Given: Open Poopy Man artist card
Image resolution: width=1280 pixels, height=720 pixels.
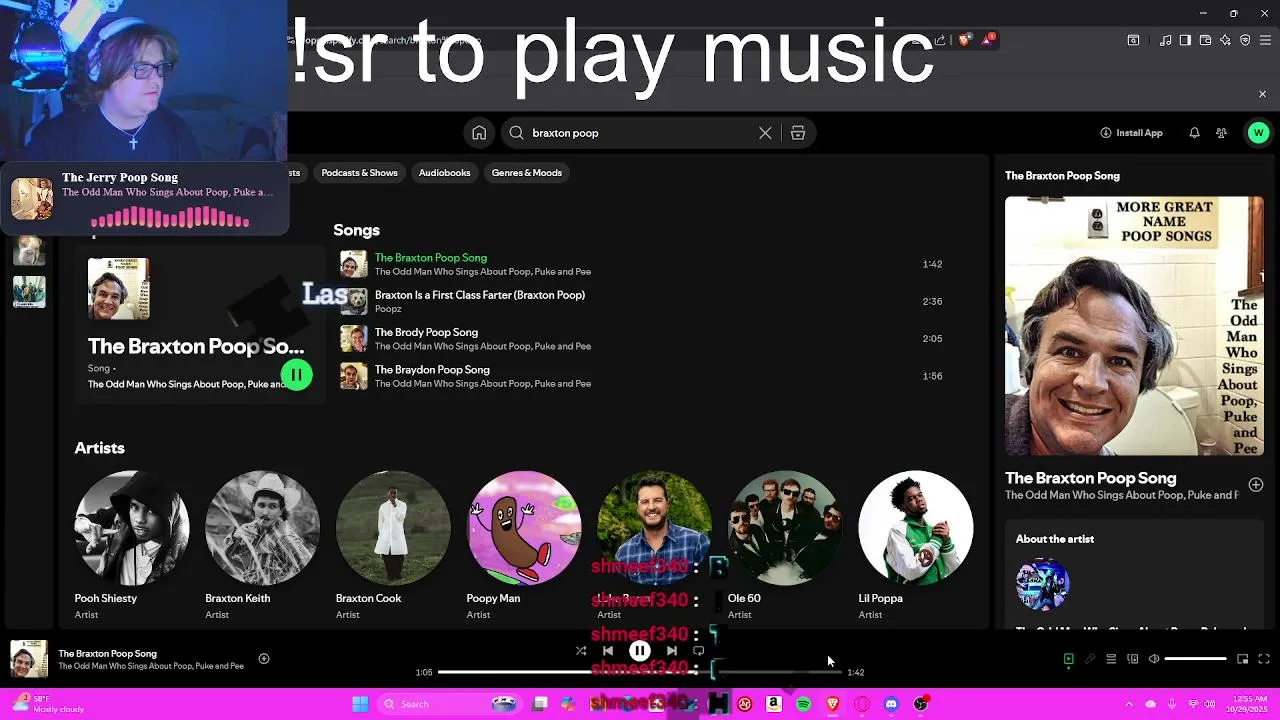Looking at the screenshot, I should 523,546.
